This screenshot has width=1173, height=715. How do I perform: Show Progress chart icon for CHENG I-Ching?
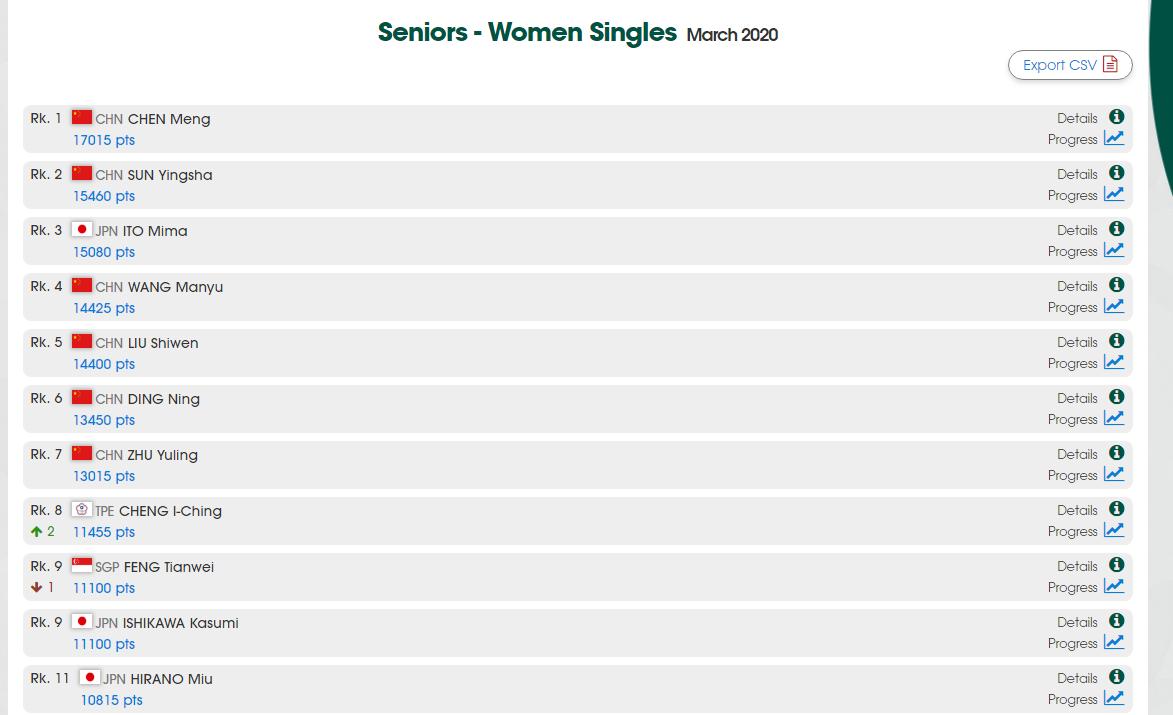[1114, 531]
